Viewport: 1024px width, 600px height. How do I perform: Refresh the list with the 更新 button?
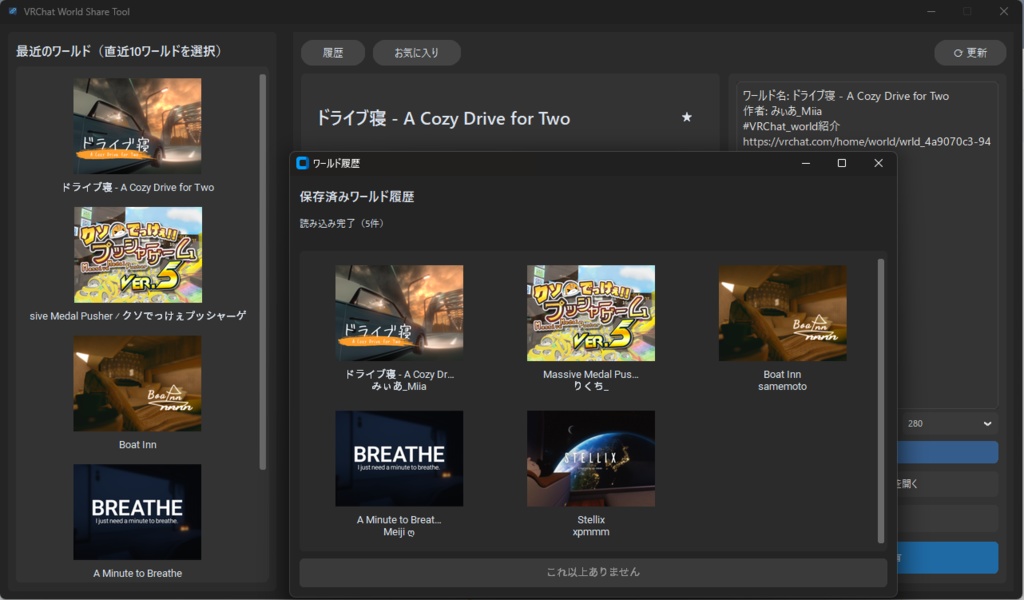pyautogui.click(x=970, y=53)
